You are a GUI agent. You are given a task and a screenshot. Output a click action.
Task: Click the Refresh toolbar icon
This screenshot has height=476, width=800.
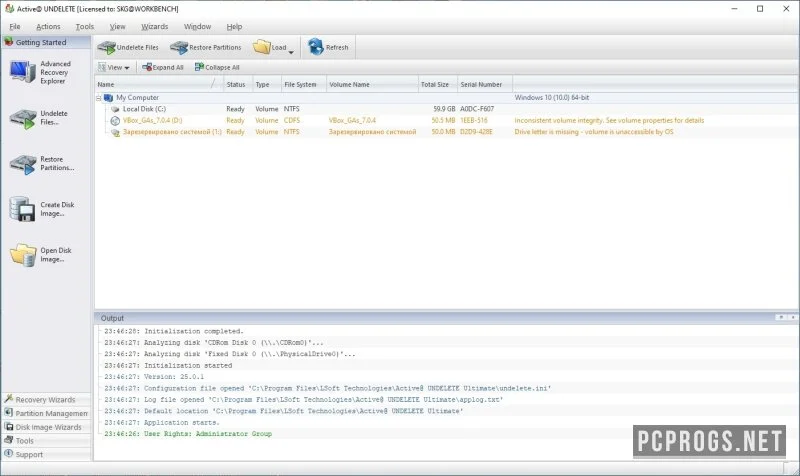[316, 47]
